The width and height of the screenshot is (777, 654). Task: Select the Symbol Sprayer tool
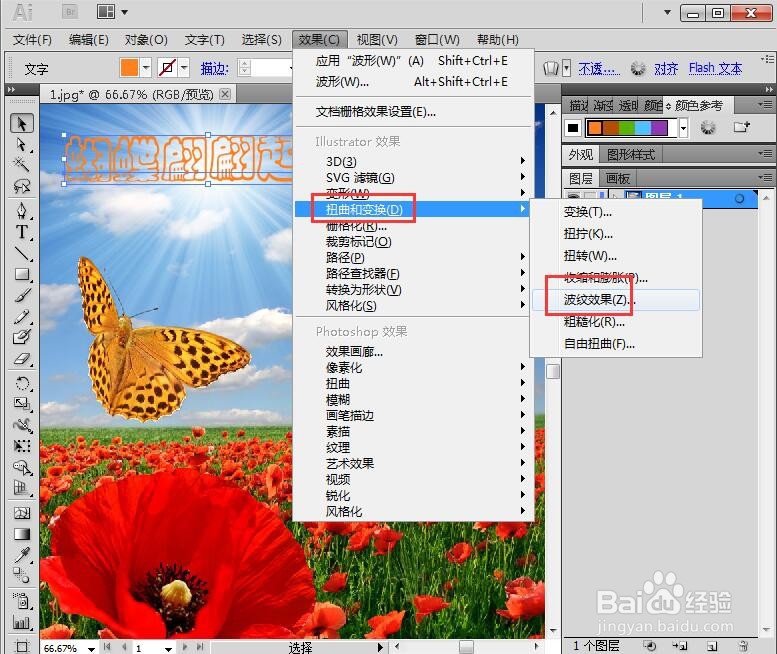[x=22, y=600]
